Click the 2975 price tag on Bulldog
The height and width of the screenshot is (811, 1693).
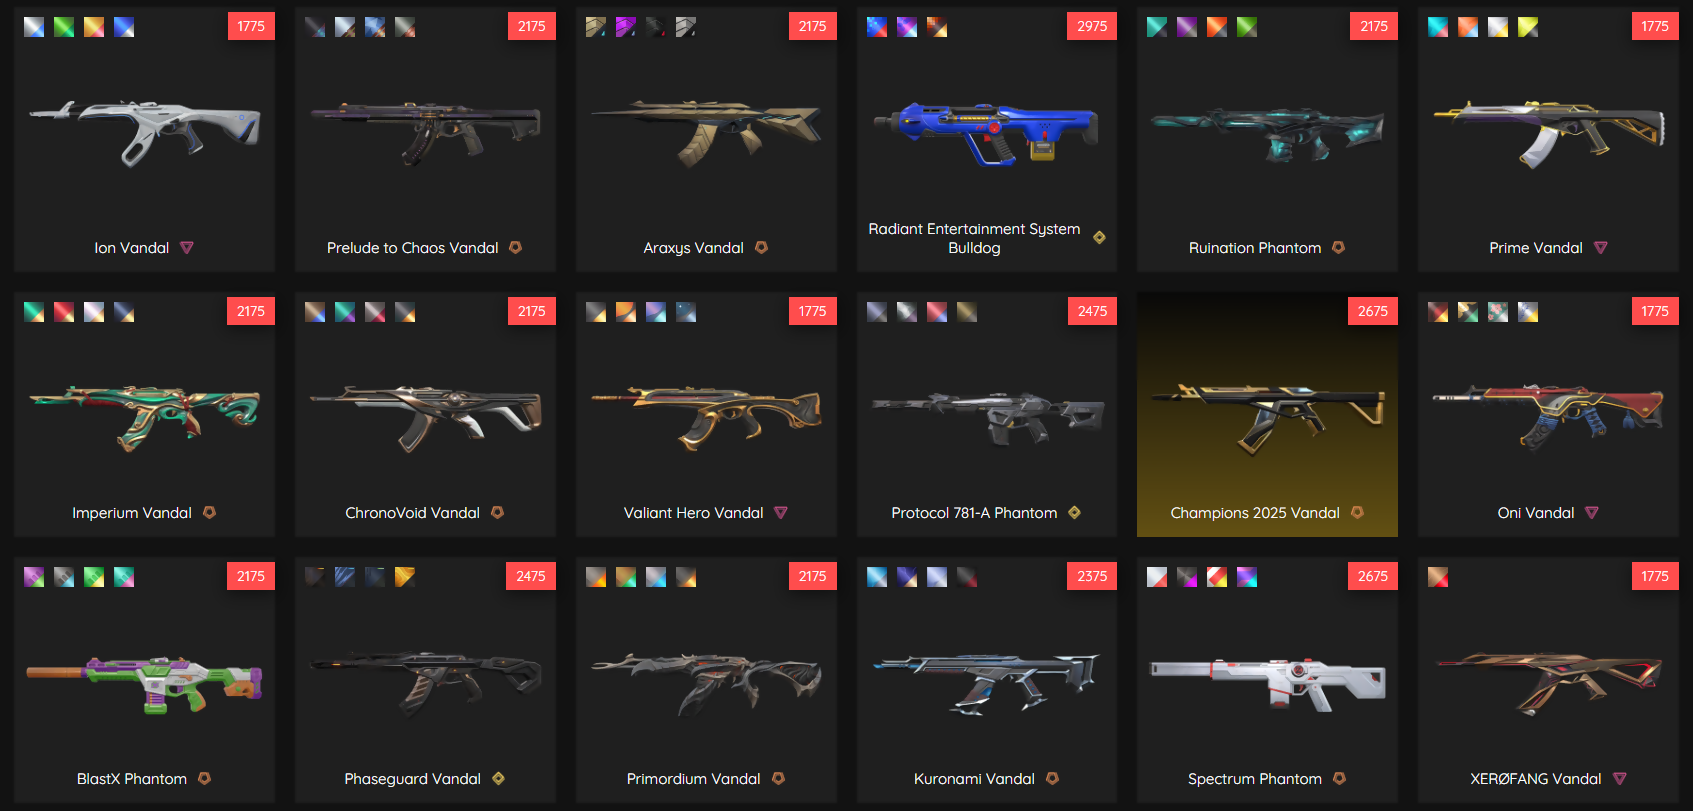pos(1092,26)
